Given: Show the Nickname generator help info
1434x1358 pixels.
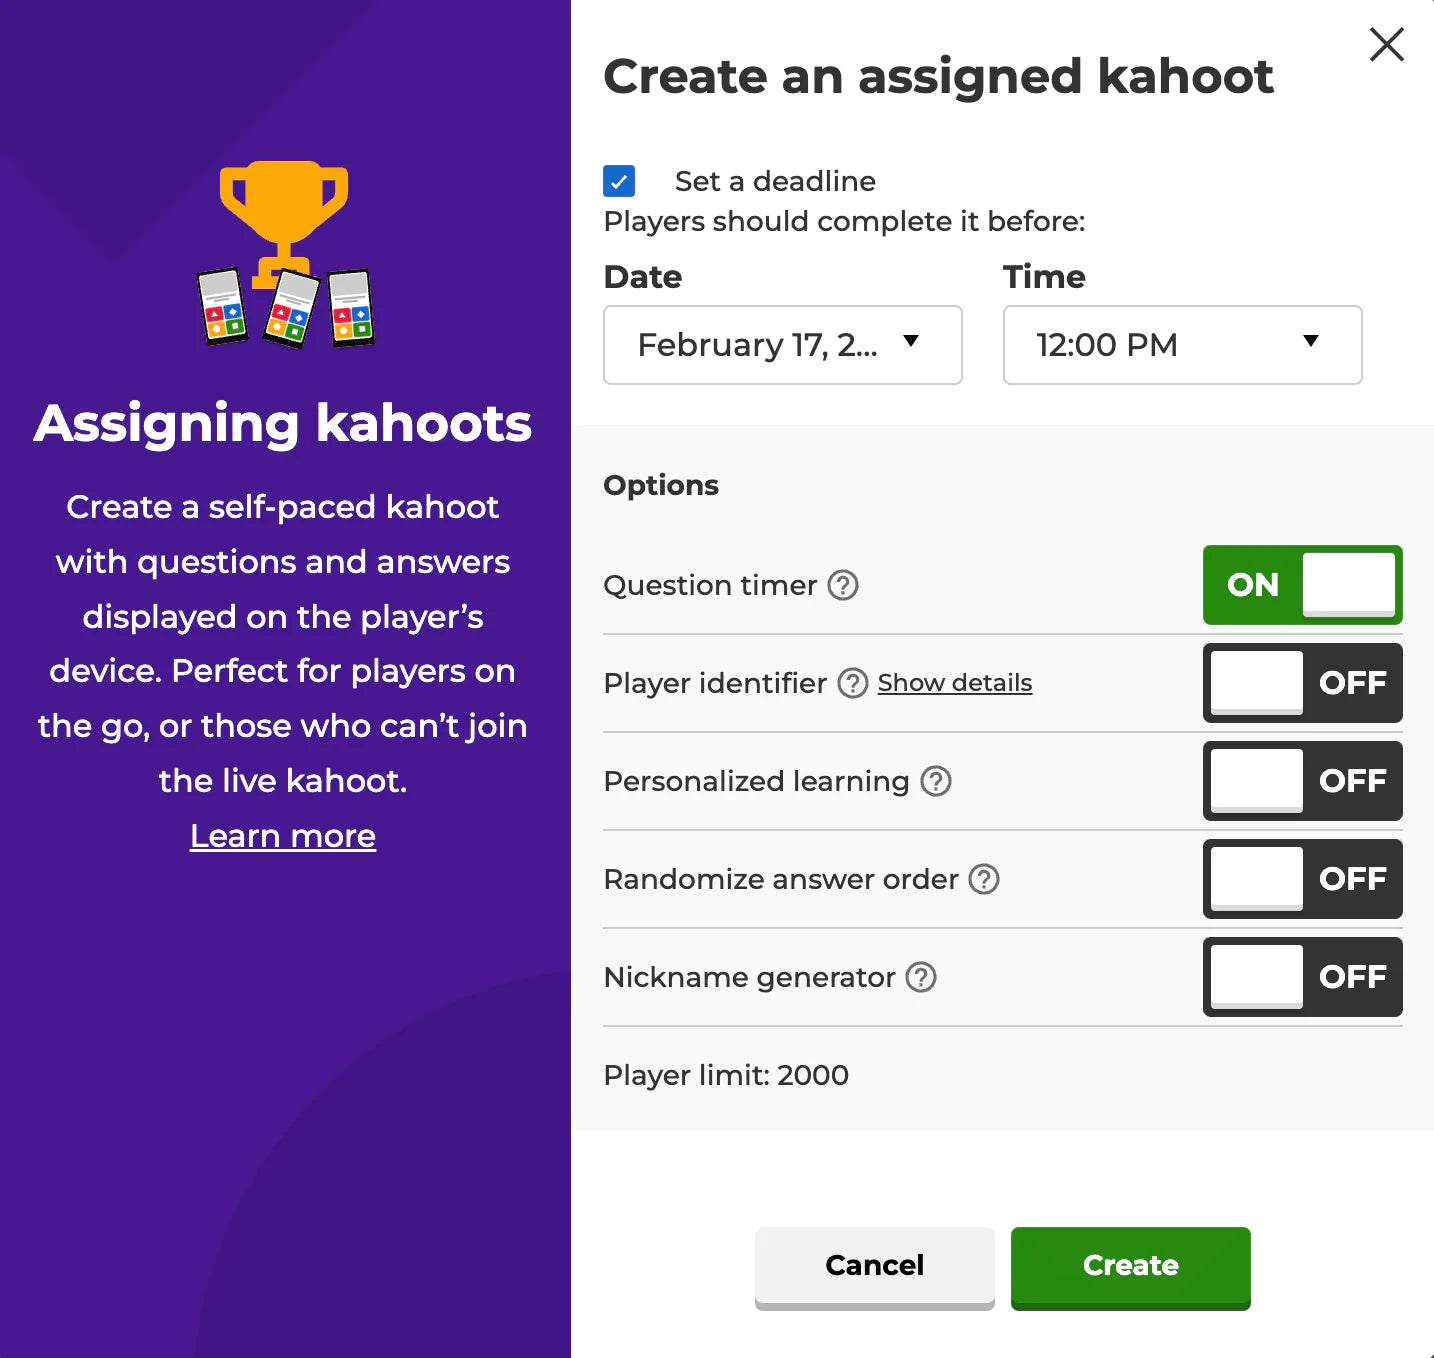Looking at the screenshot, I should coord(921,977).
